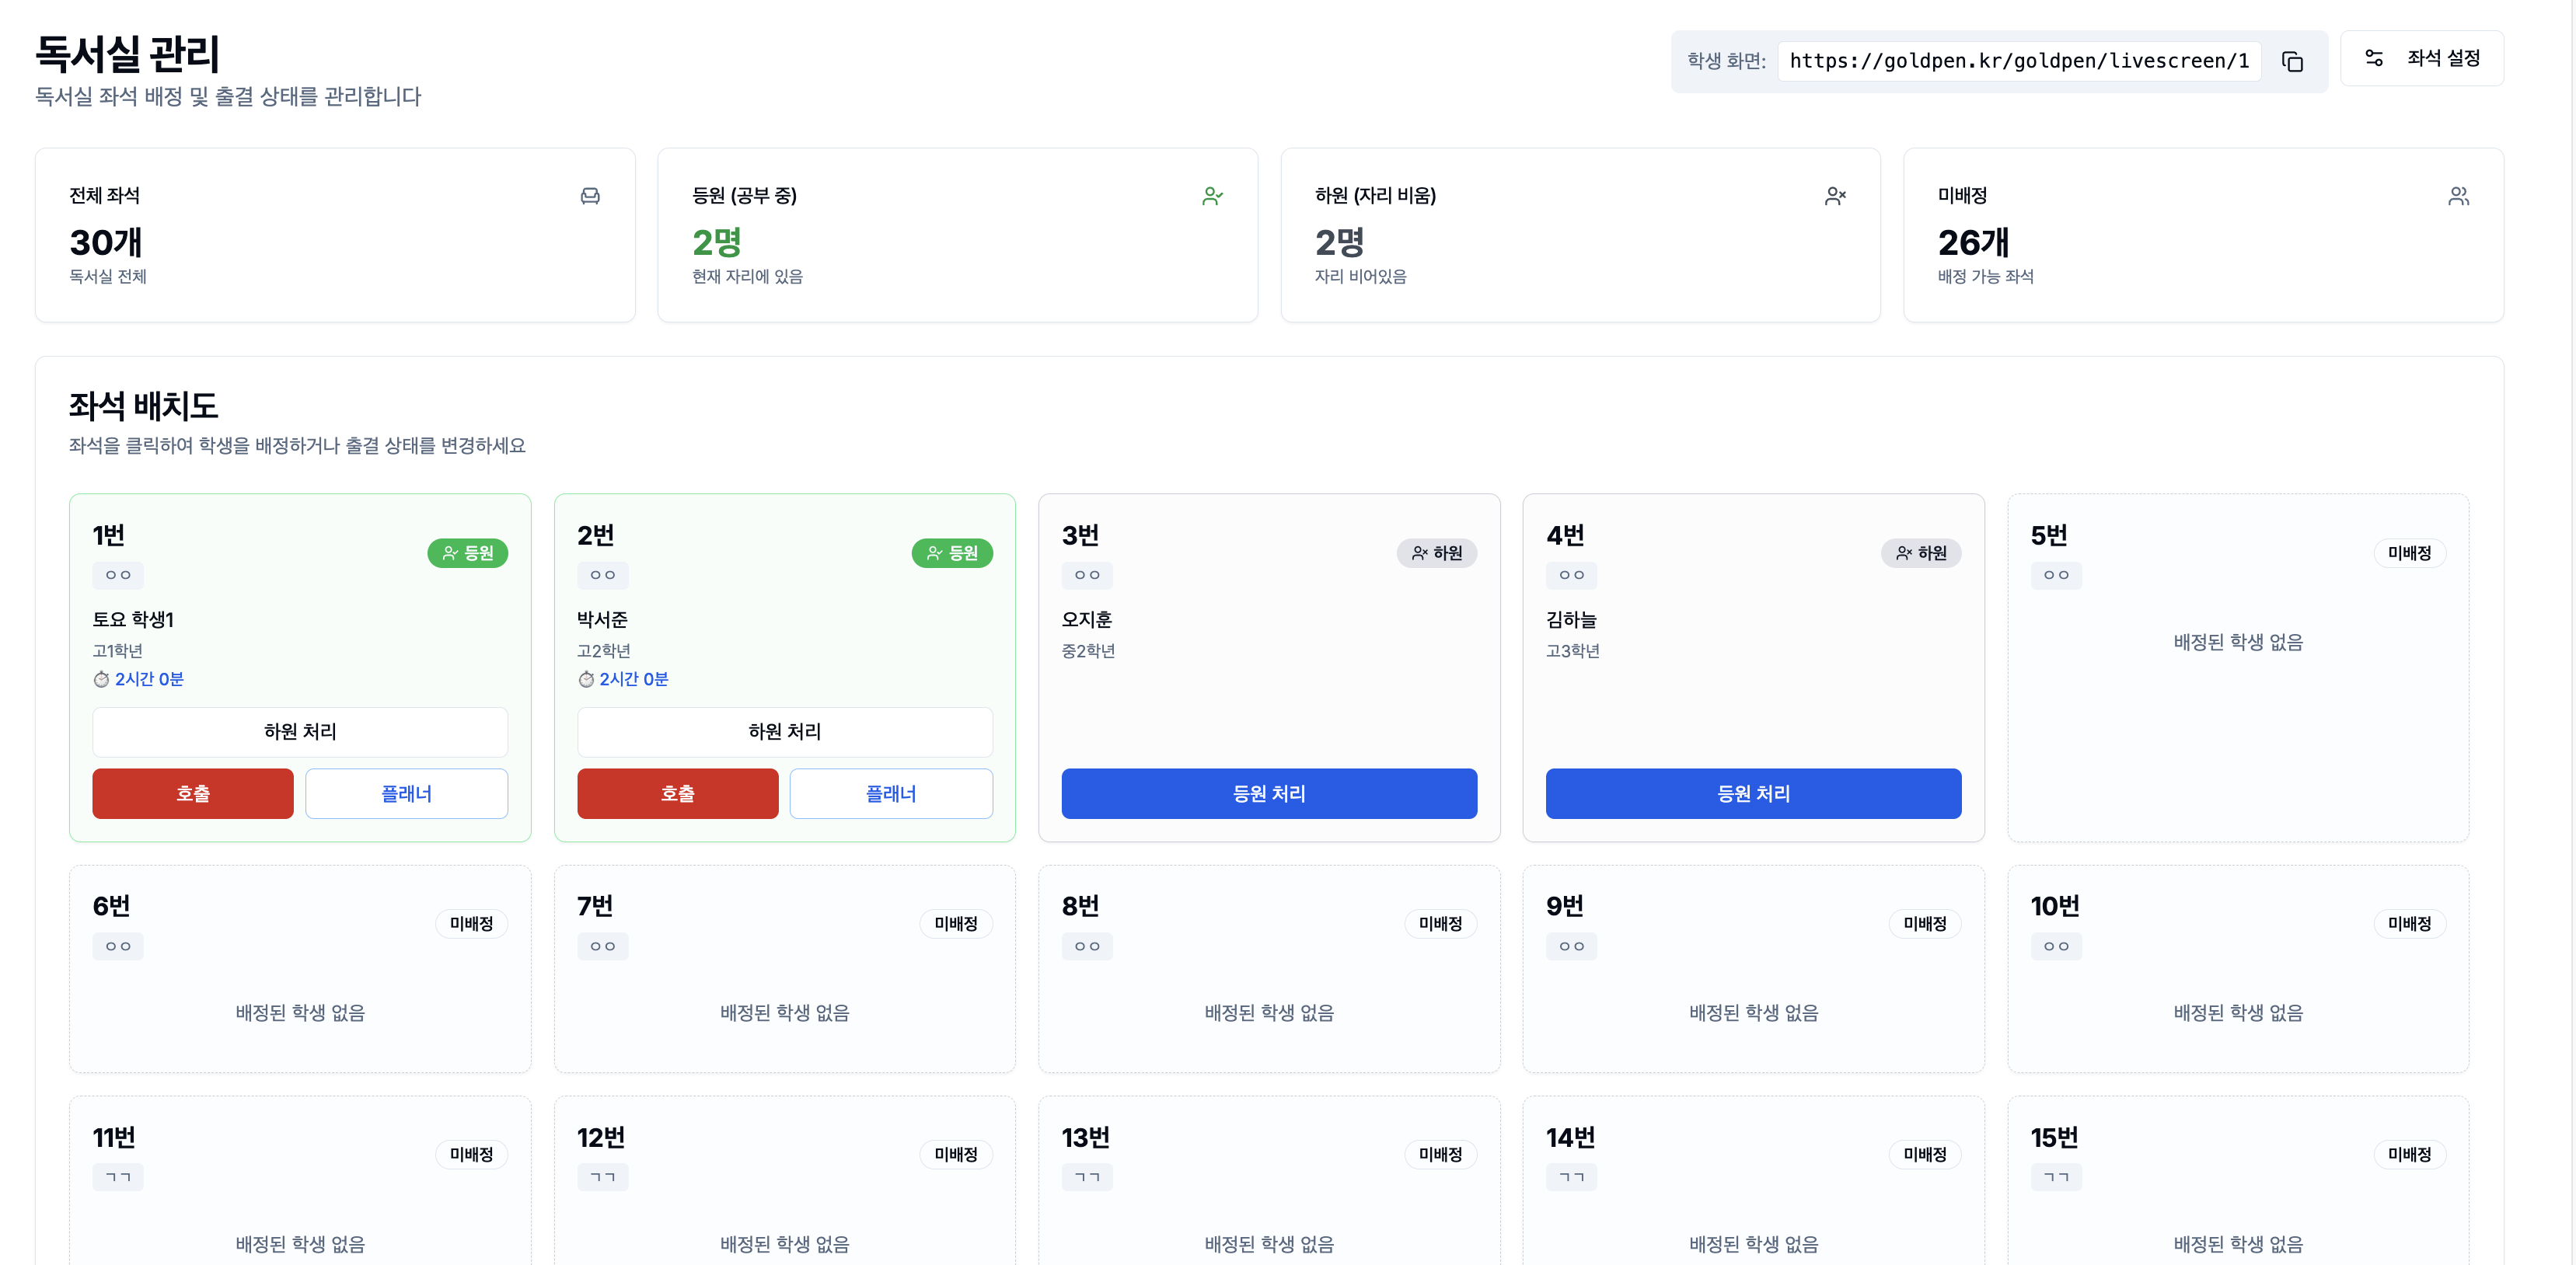The width and height of the screenshot is (2576, 1265).
Task: Click the copy icon next to the student screen URL
Action: pos(2293,61)
